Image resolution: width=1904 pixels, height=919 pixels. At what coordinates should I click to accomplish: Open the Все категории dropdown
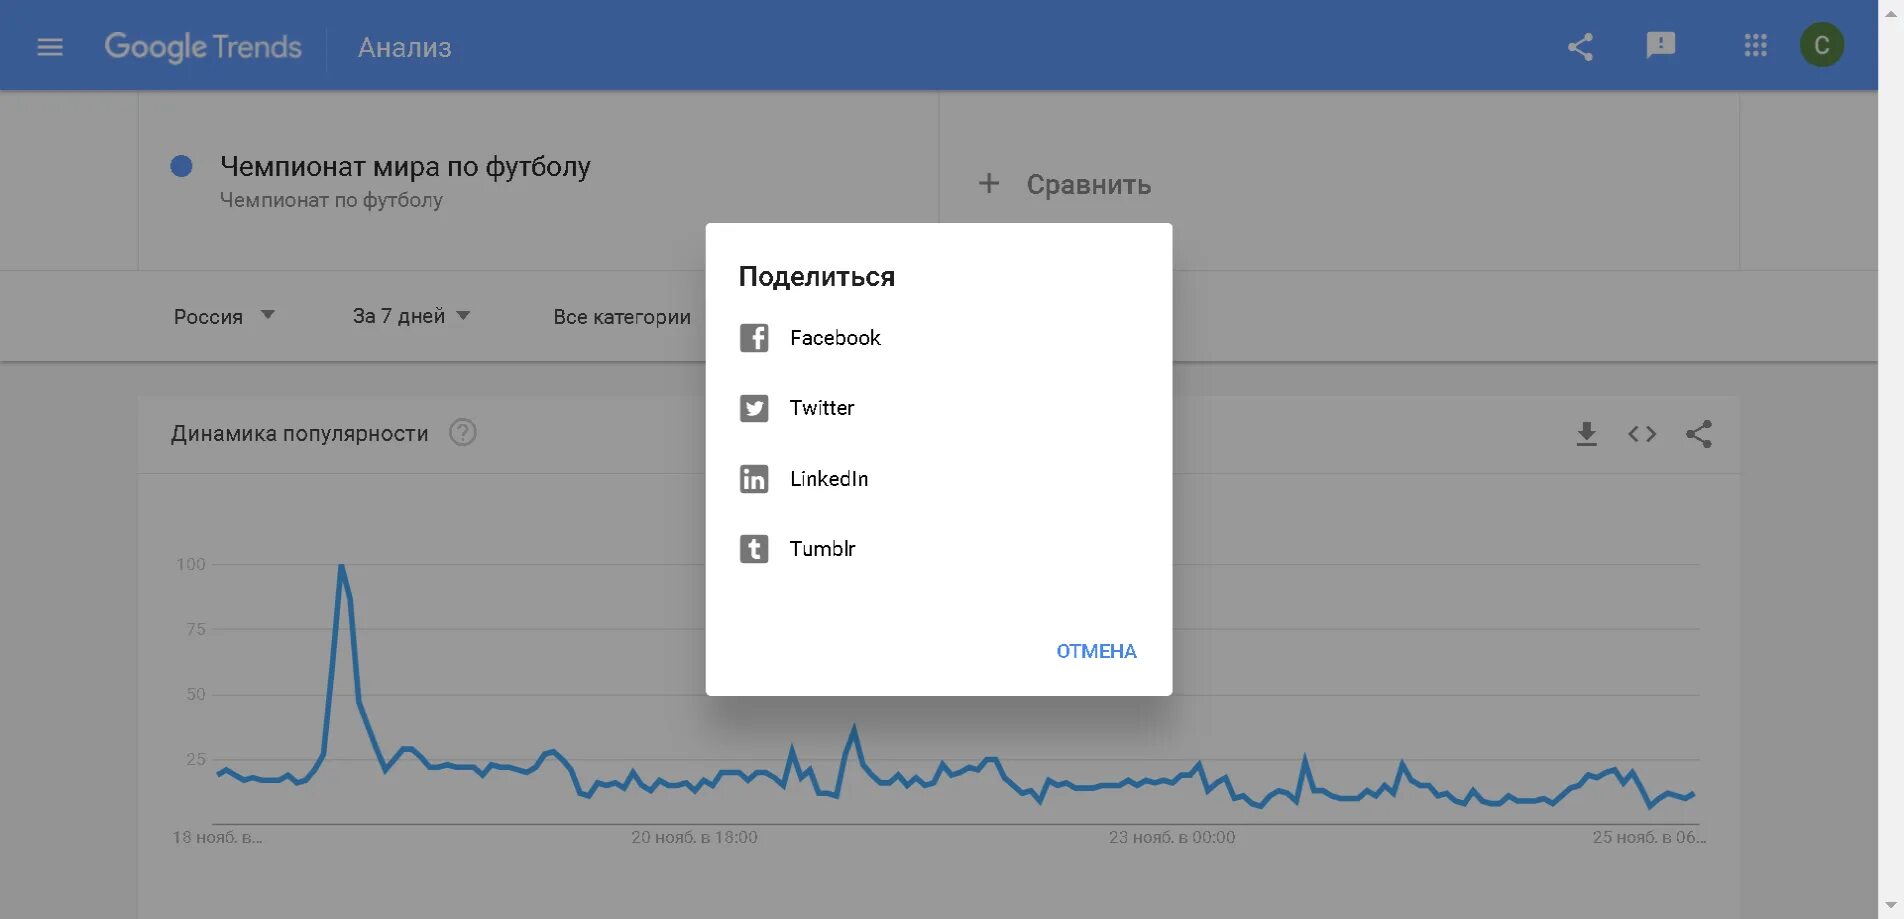coord(622,317)
